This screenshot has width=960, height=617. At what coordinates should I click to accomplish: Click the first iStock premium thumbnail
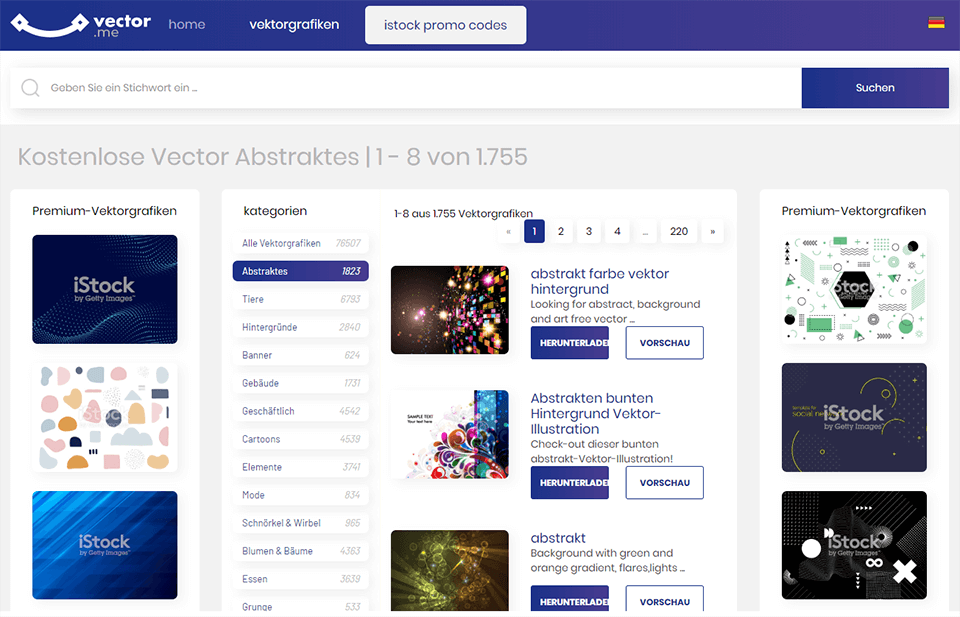coord(104,288)
